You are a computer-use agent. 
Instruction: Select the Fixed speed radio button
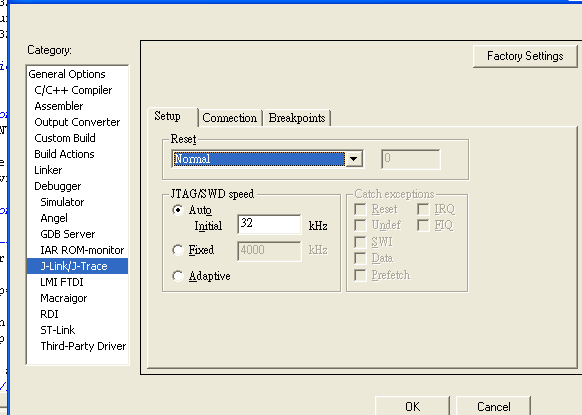point(178,250)
